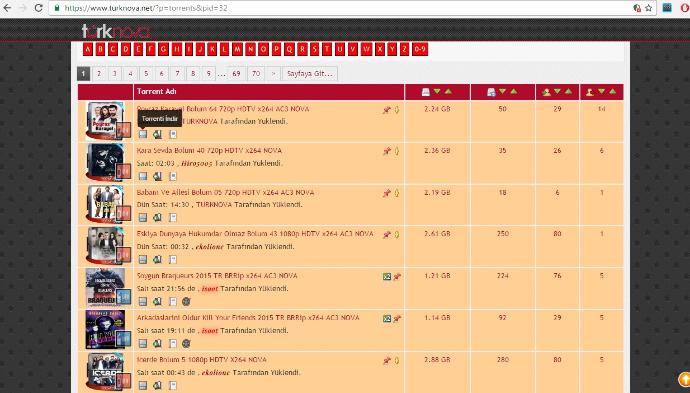Open Icerde Bolum 5 1080p torrent link
The height and width of the screenshot is (393, 690).
[x=202, y=360]
